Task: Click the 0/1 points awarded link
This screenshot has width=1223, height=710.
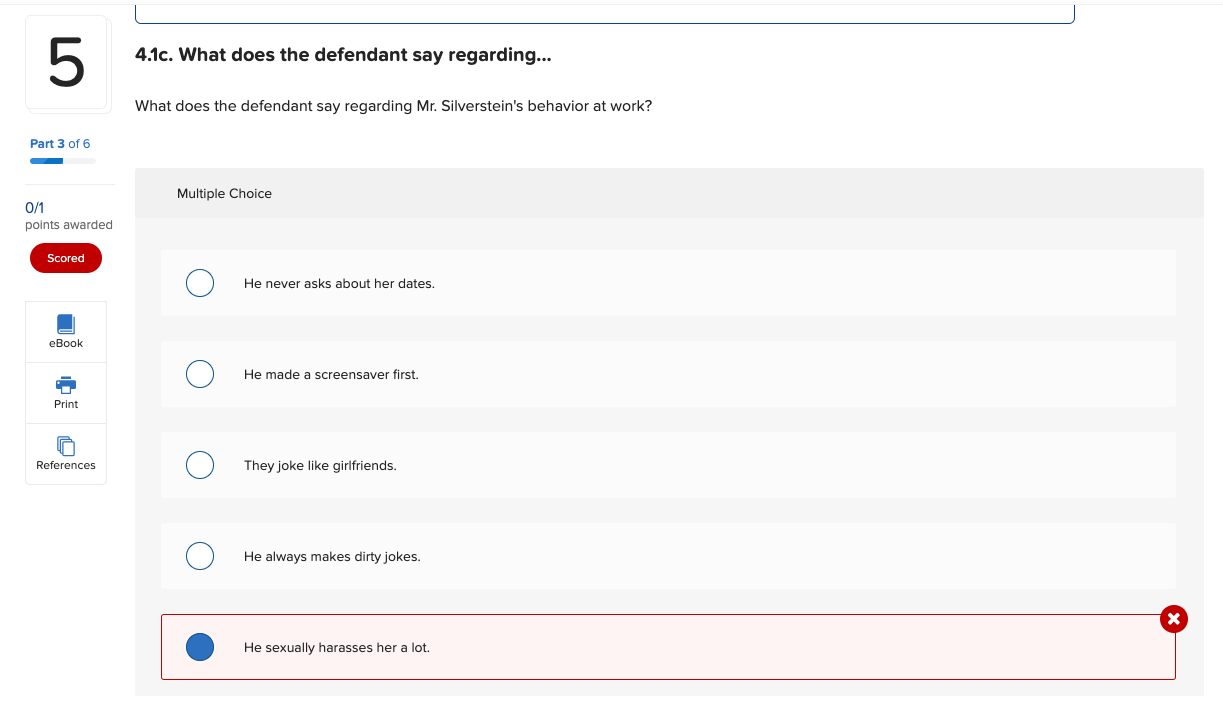Action: pos(33,208)
